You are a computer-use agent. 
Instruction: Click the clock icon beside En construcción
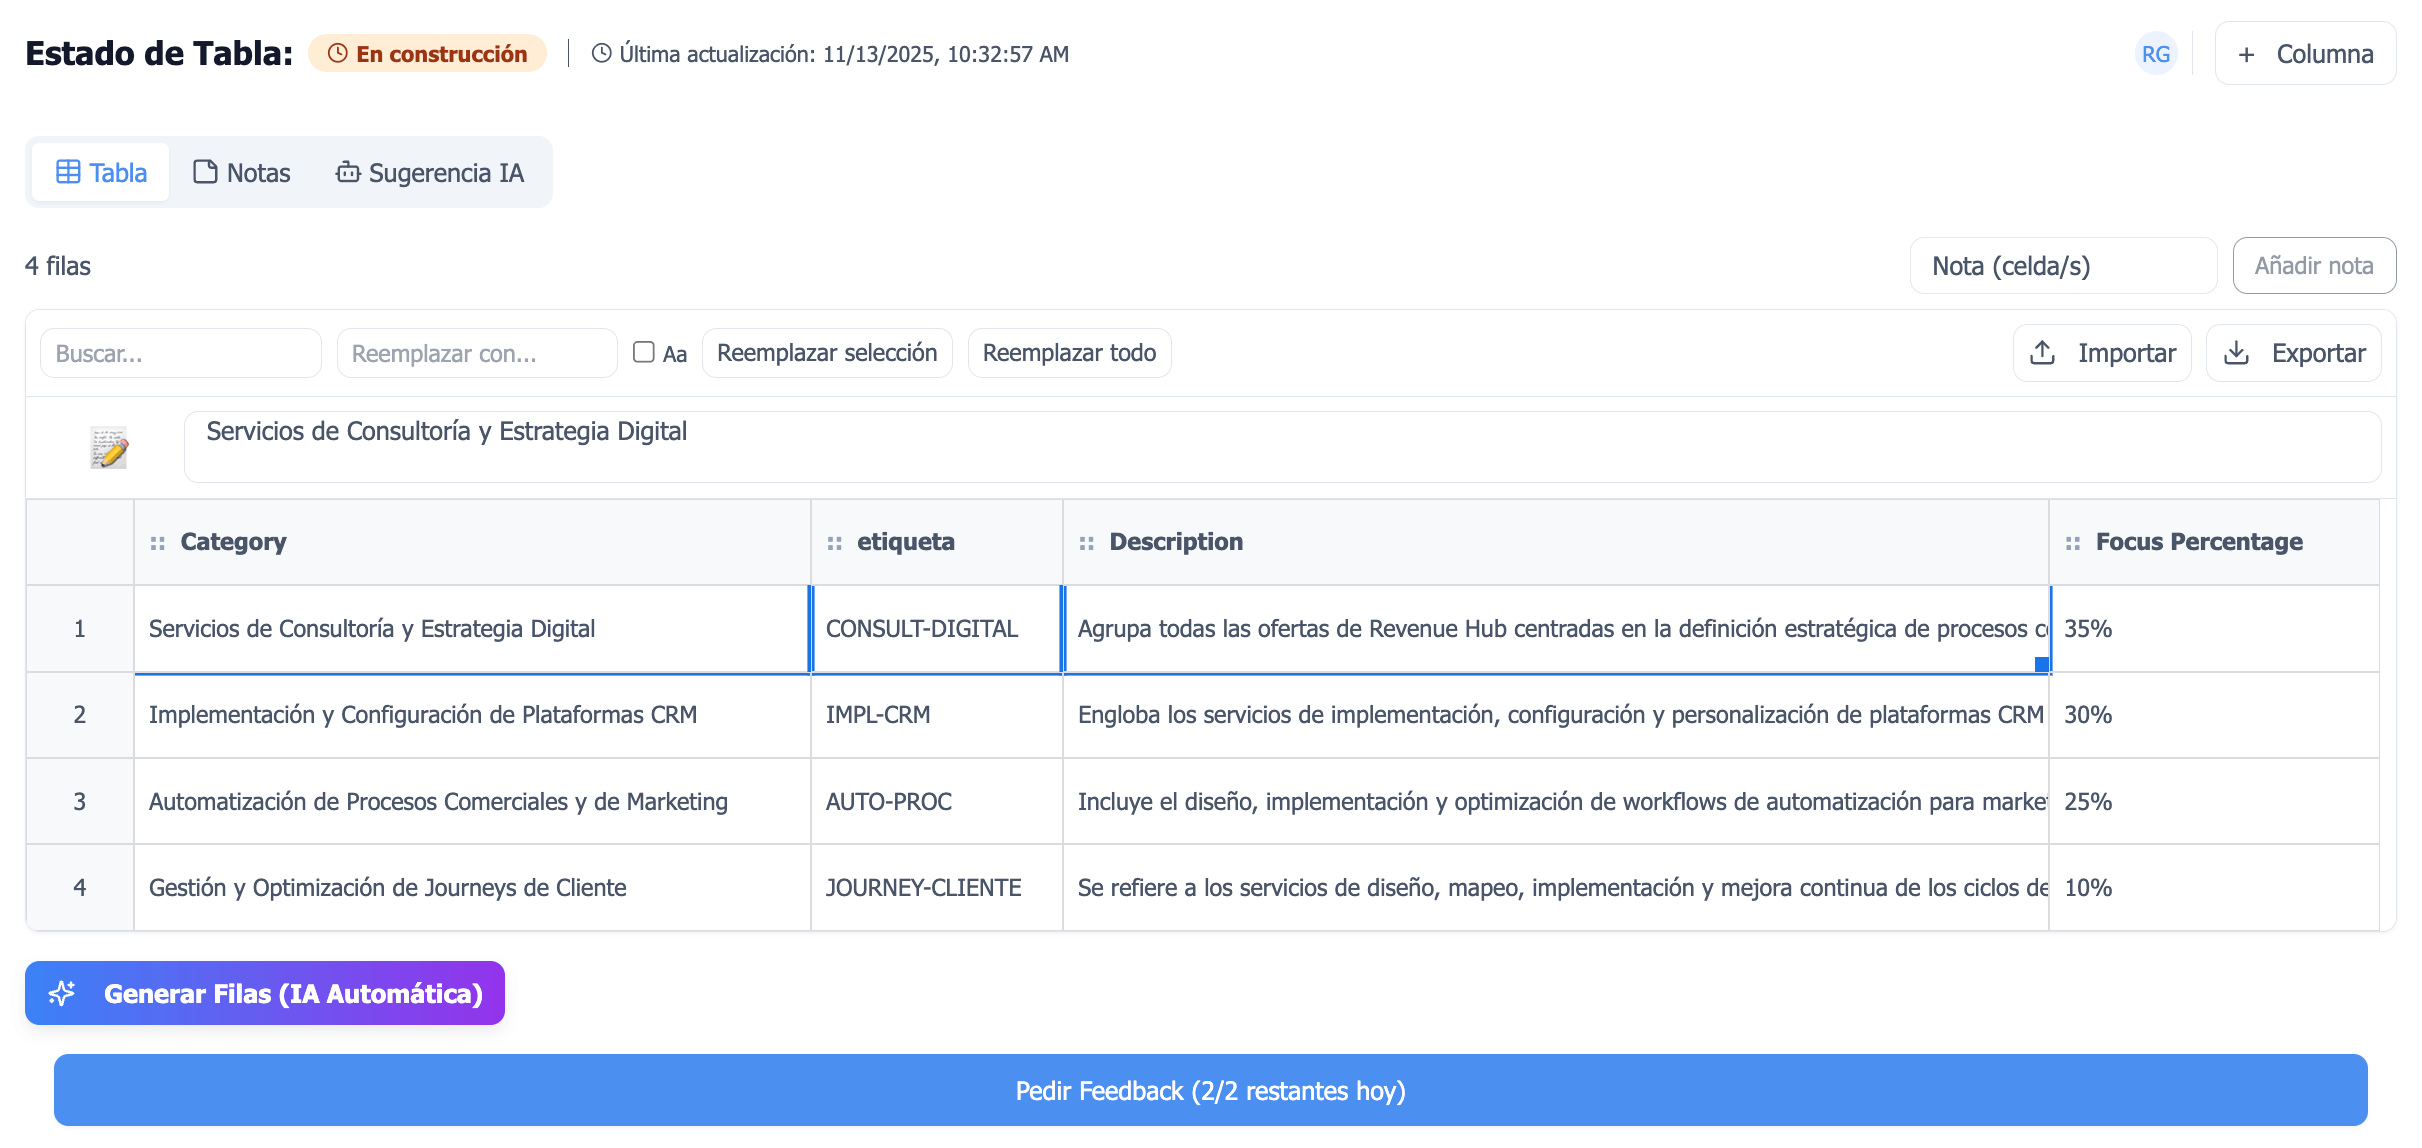click(337, 54)
